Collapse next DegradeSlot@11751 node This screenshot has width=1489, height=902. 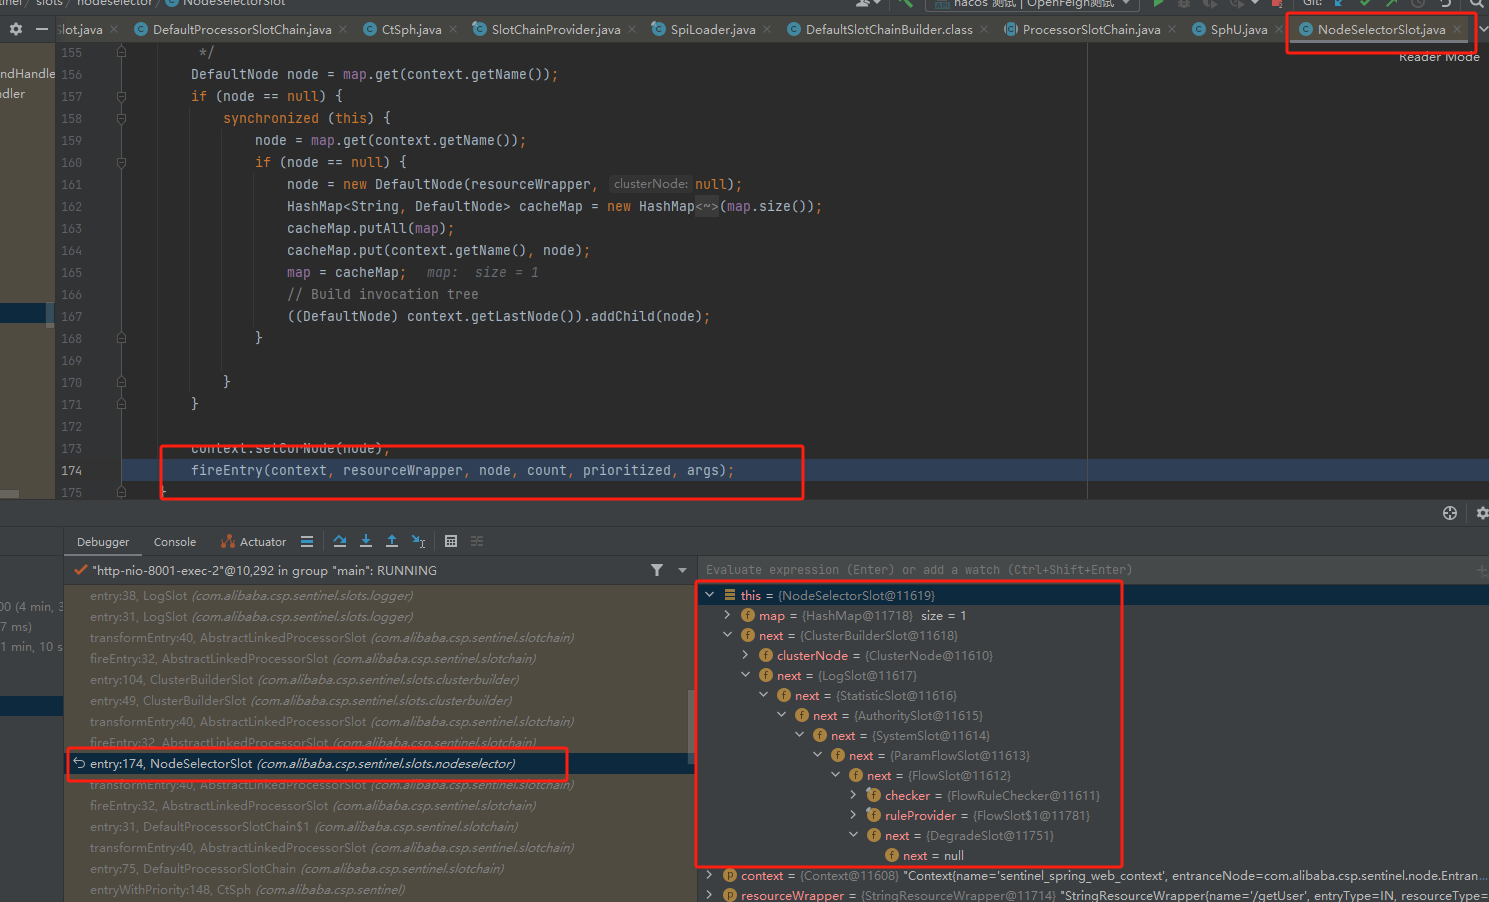[854, 835]
